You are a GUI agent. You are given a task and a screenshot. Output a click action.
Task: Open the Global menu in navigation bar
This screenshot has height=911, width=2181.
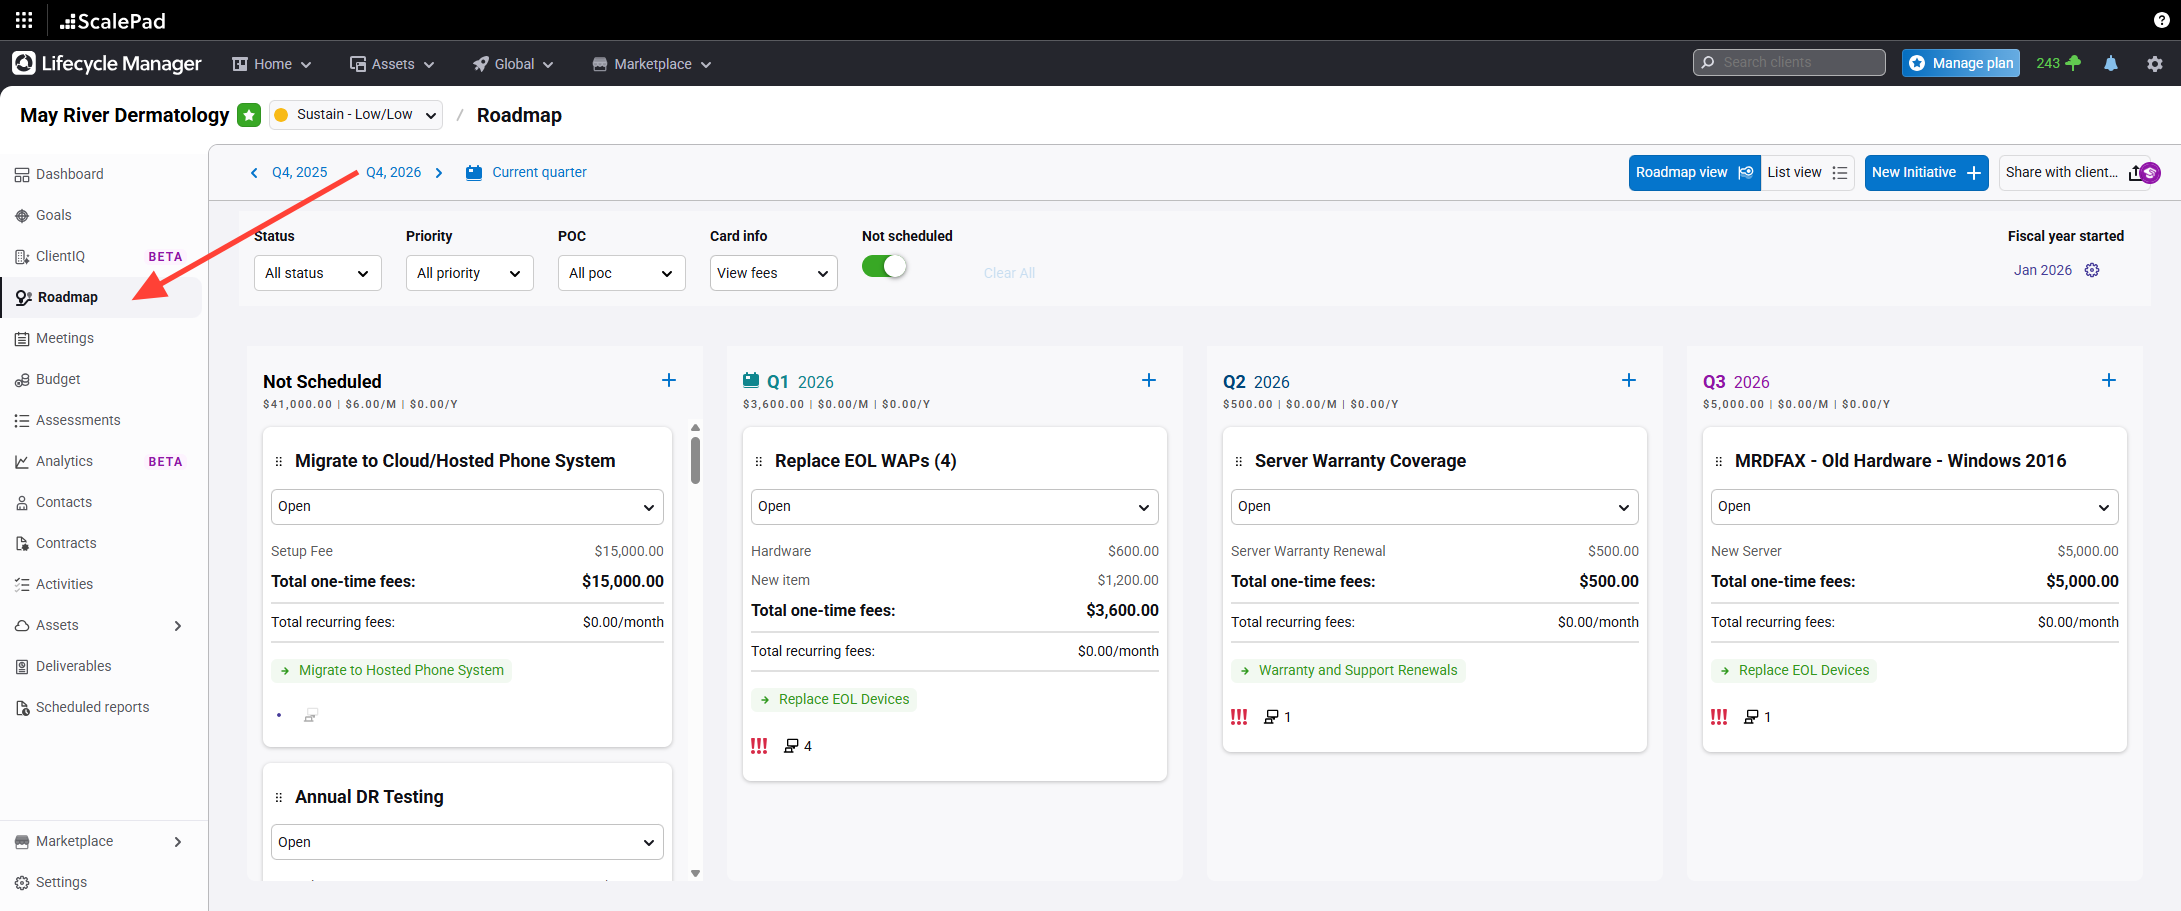pos(513,64)
